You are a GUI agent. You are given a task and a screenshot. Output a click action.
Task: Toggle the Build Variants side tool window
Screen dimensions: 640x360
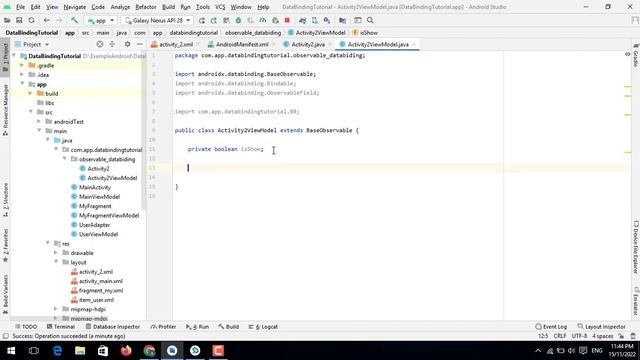pyautogui.click(x=5, y=294)
